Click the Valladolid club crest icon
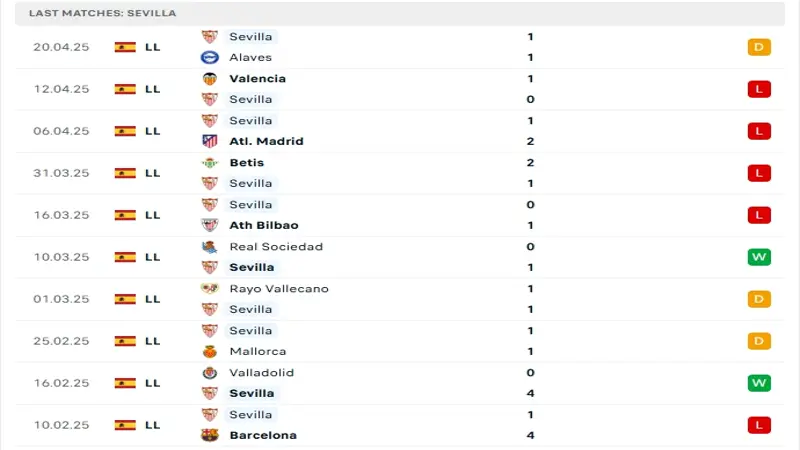 coord(210,372)
